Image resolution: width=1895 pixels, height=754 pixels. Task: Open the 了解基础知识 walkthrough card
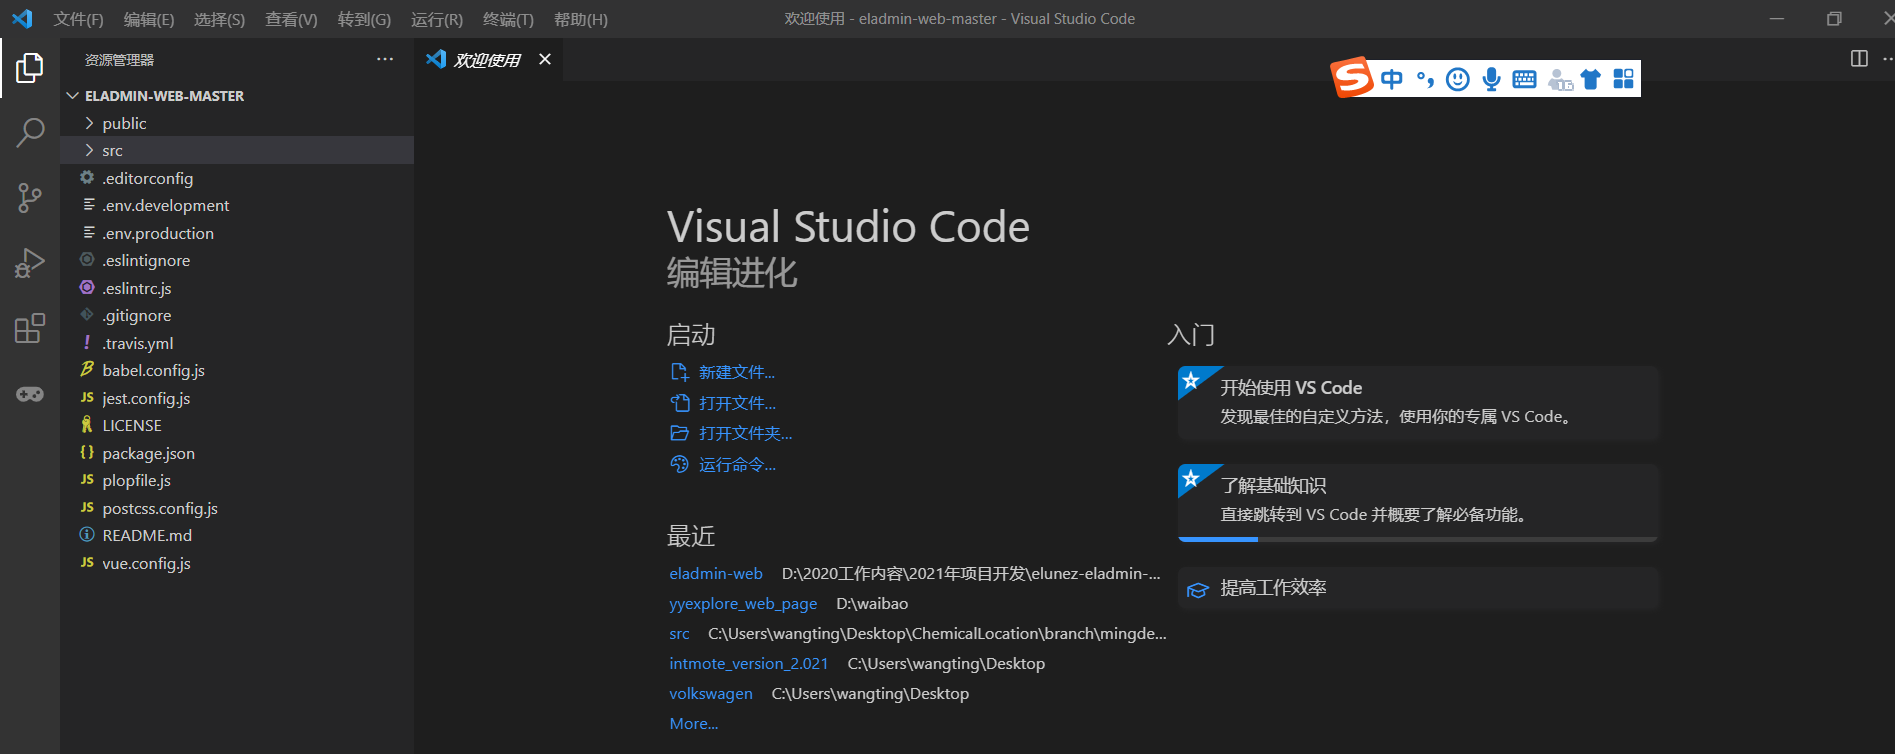coord(1418,501)
